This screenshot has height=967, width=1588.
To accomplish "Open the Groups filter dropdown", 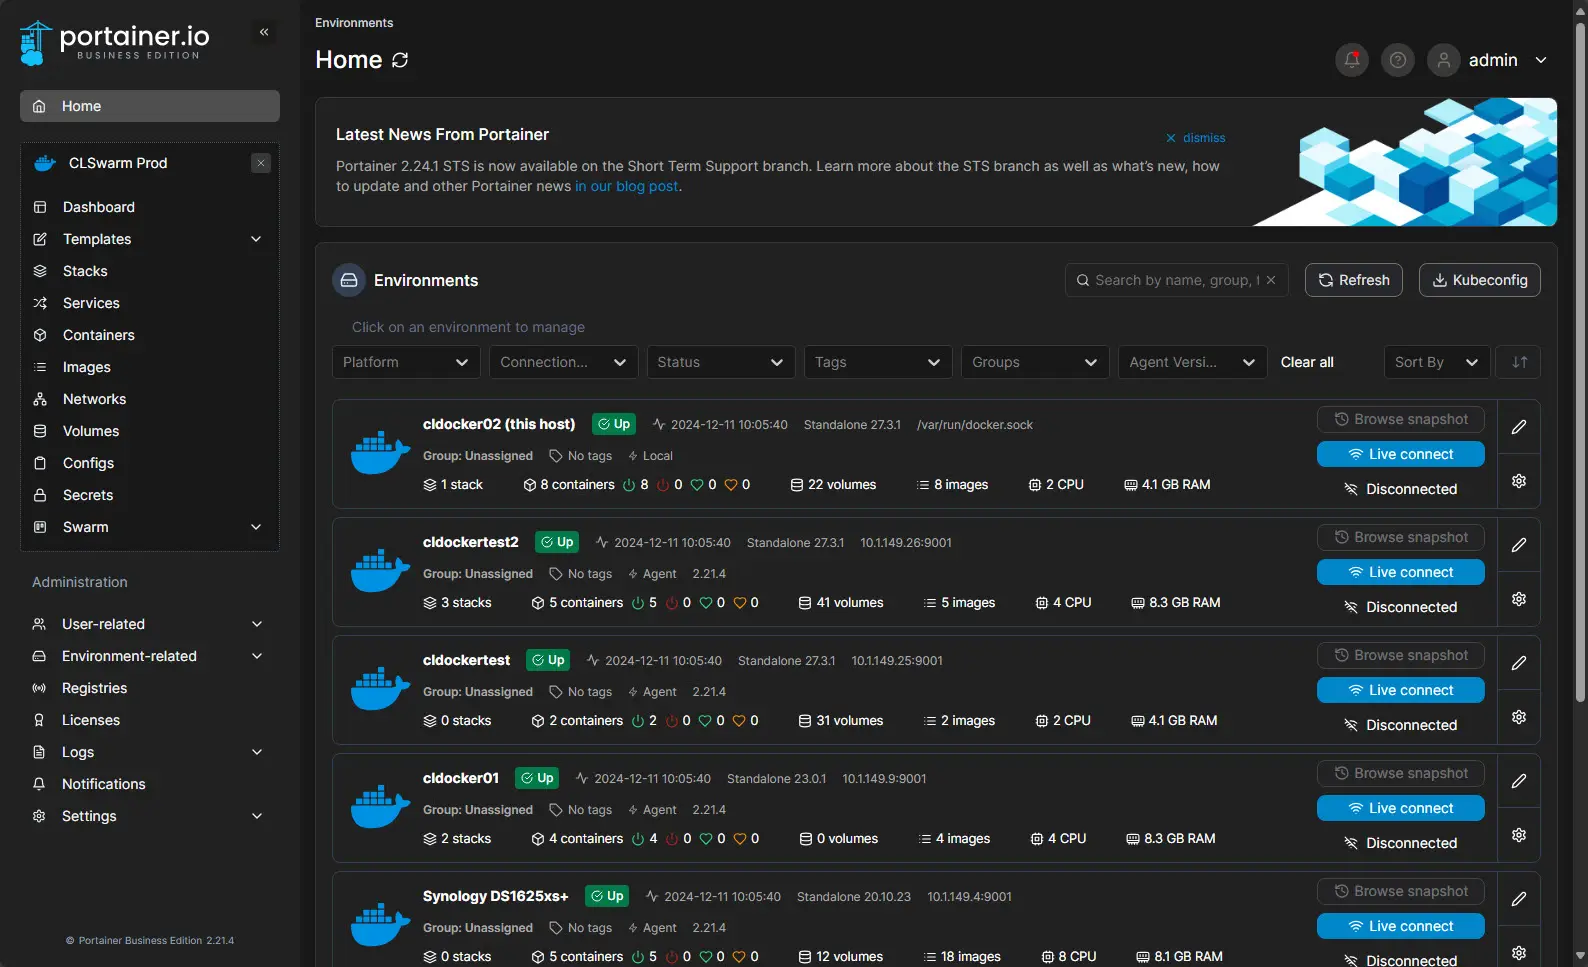I will pyautogui.click(x=1035, y=362).
